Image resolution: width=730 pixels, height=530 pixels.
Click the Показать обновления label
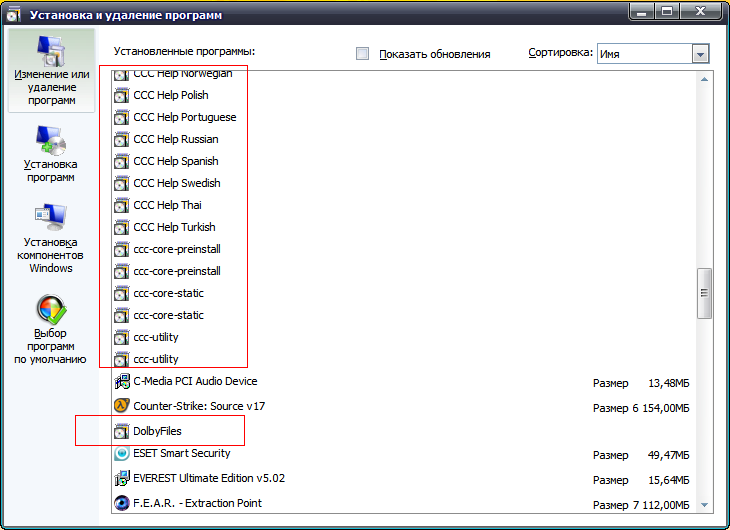coord(435,54)
